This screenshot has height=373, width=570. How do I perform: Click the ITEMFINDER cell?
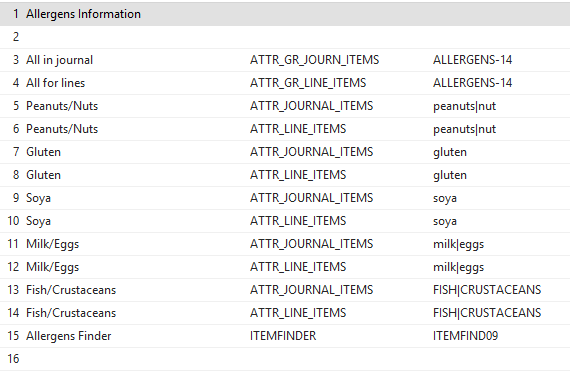tap(283, 336)
